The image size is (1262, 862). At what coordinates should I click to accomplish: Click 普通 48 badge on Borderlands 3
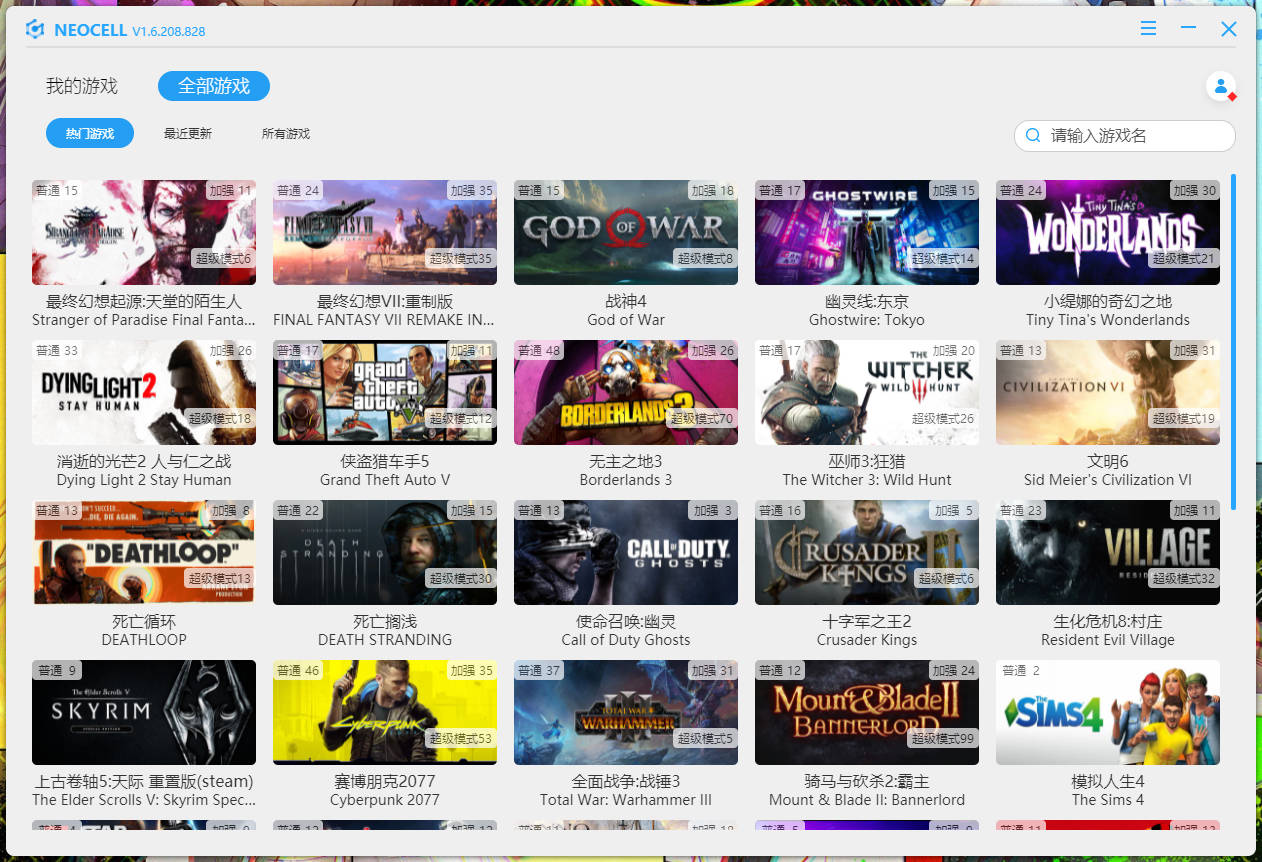click(x=538, y=351)
